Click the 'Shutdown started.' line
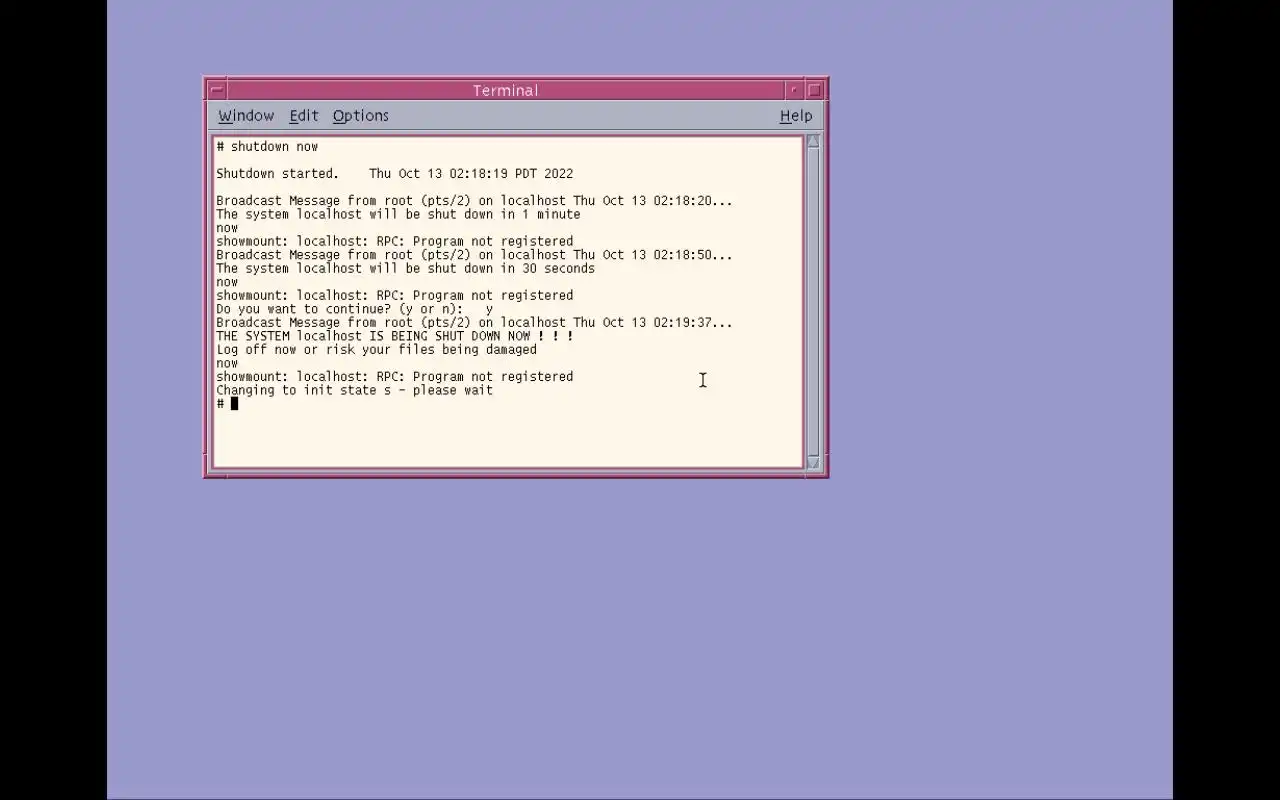This screenshot has height=800, width=1280. click(x=395, y=173)
